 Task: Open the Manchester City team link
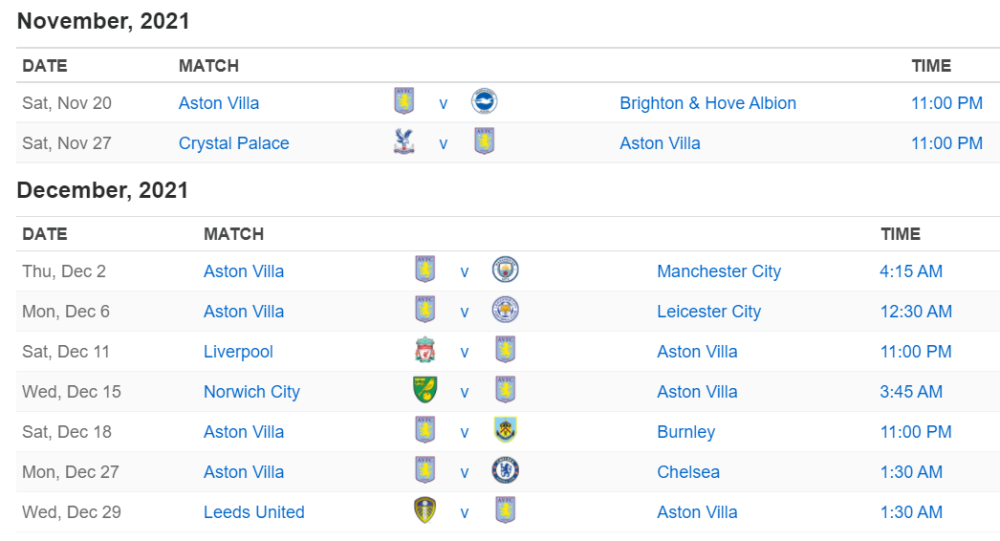pos(719,272)
